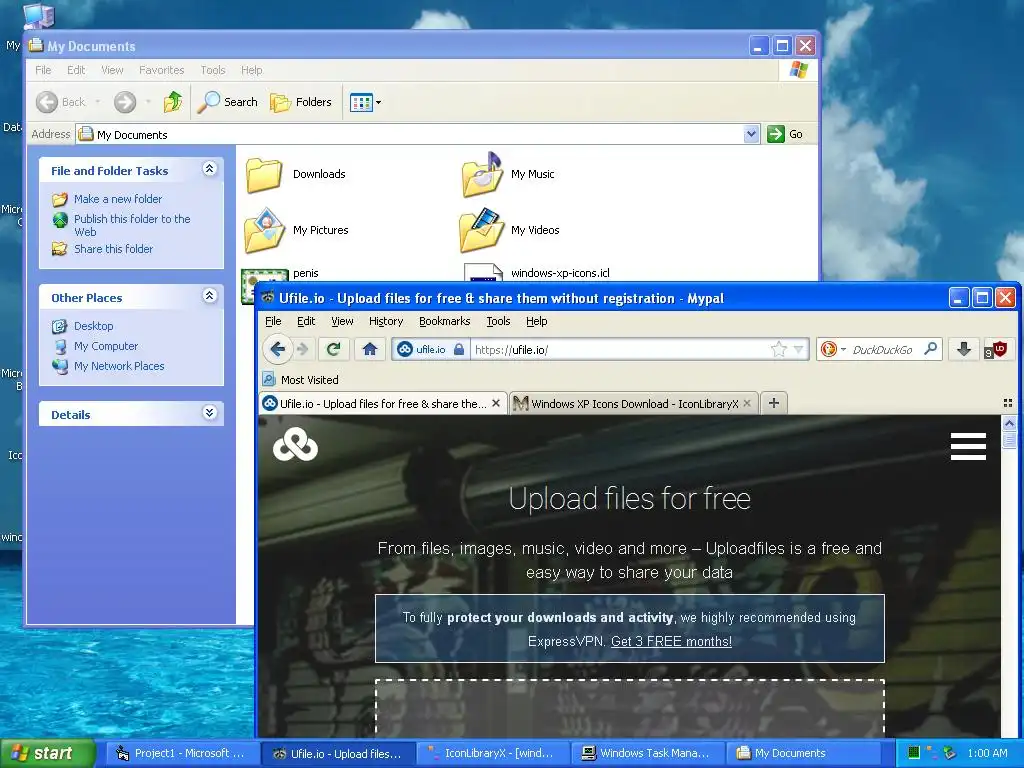The width and height of the screenshot is (1024, 768).
Task: Click the 1:00 AM tray clock
Action: tap(987, 753)
